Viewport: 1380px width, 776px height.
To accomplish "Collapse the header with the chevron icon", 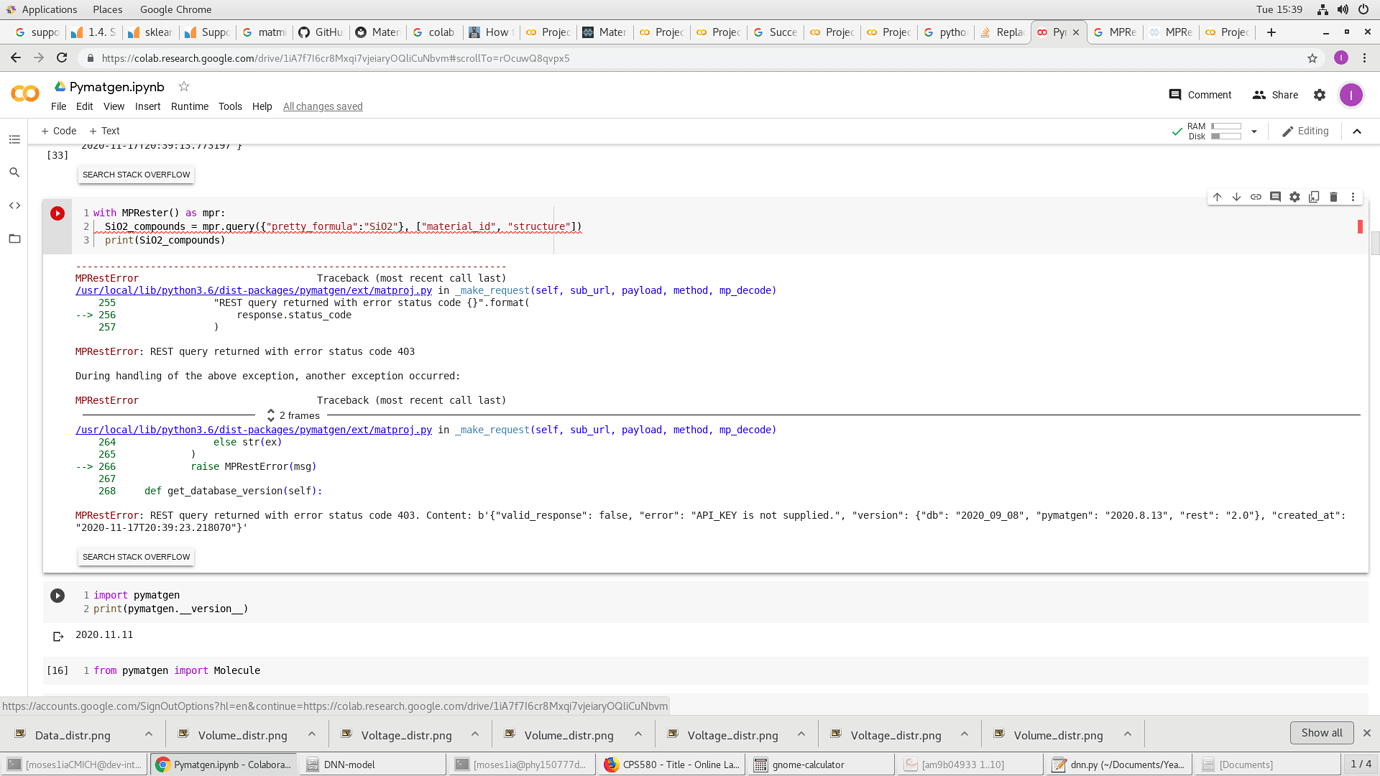I will (1356, 131).
